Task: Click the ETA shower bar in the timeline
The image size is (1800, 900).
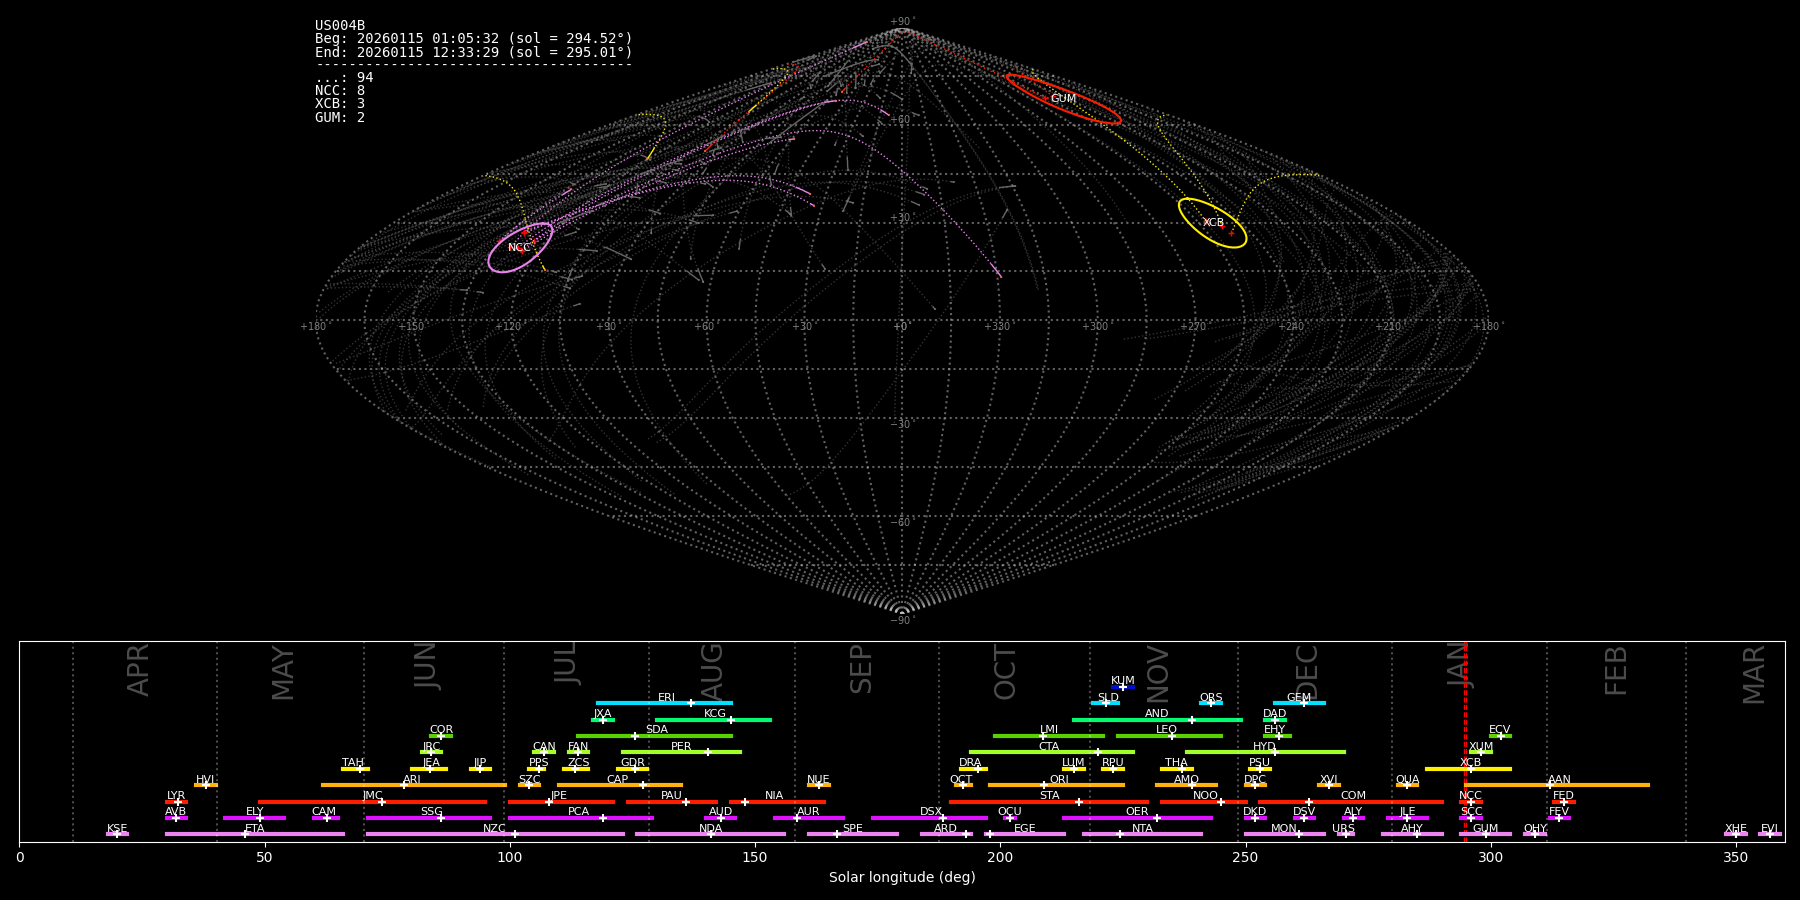Action: pyautogui.click(x=255, y=834)
